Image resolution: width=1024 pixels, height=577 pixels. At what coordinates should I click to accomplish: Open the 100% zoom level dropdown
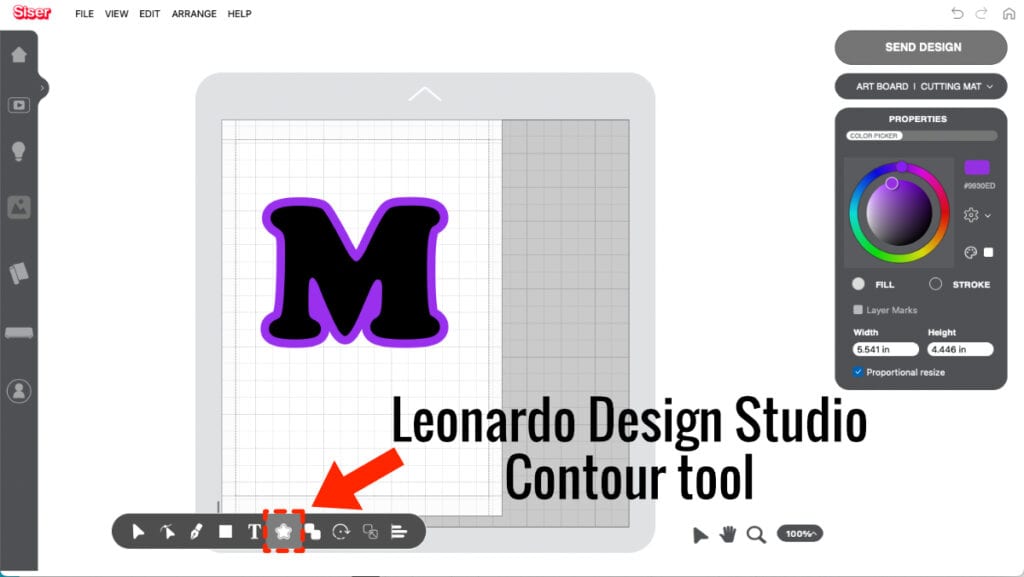[x=800, y=533]
